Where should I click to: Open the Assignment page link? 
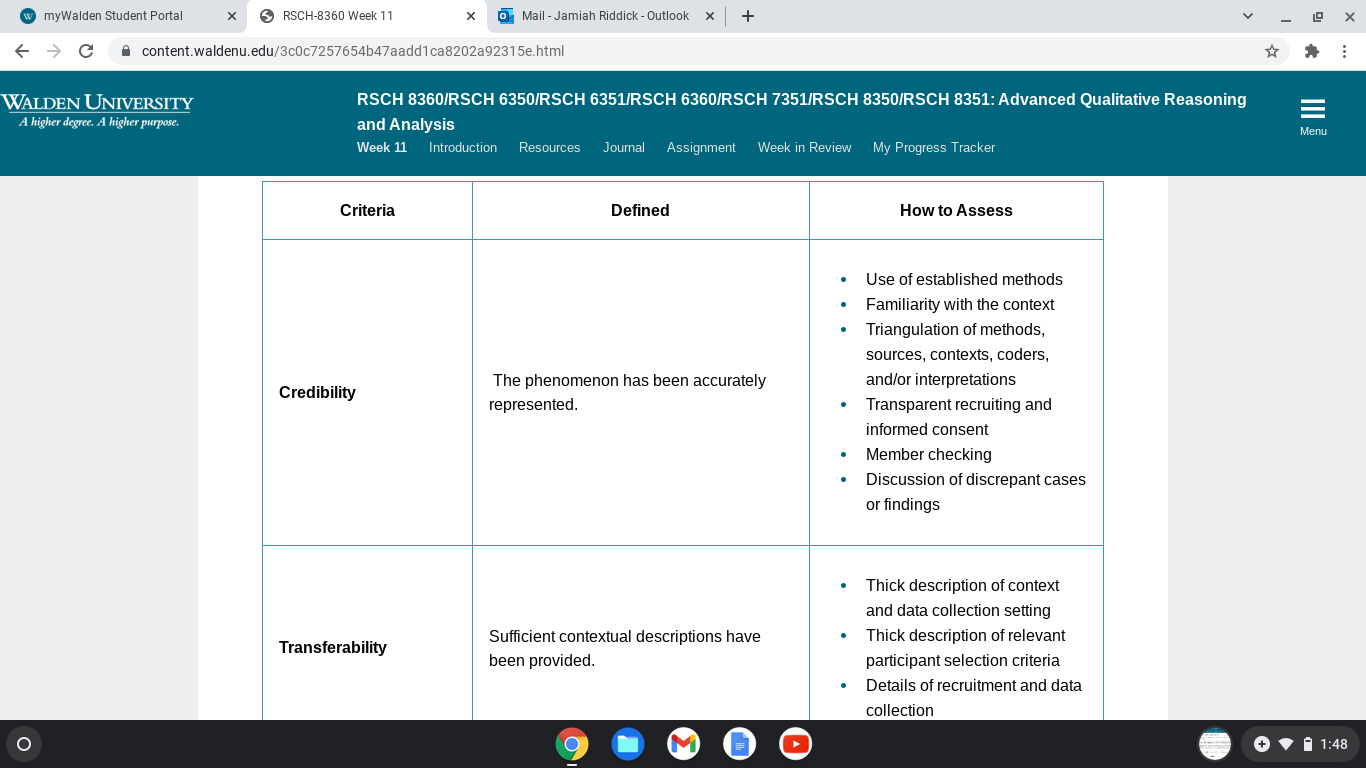pyautogui.click(x=701, y=147)
